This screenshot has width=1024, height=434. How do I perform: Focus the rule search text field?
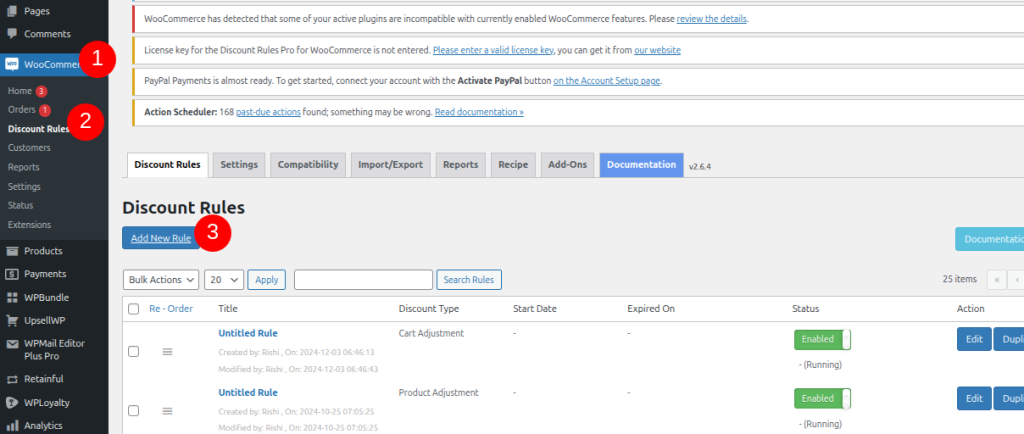point(363,279)
